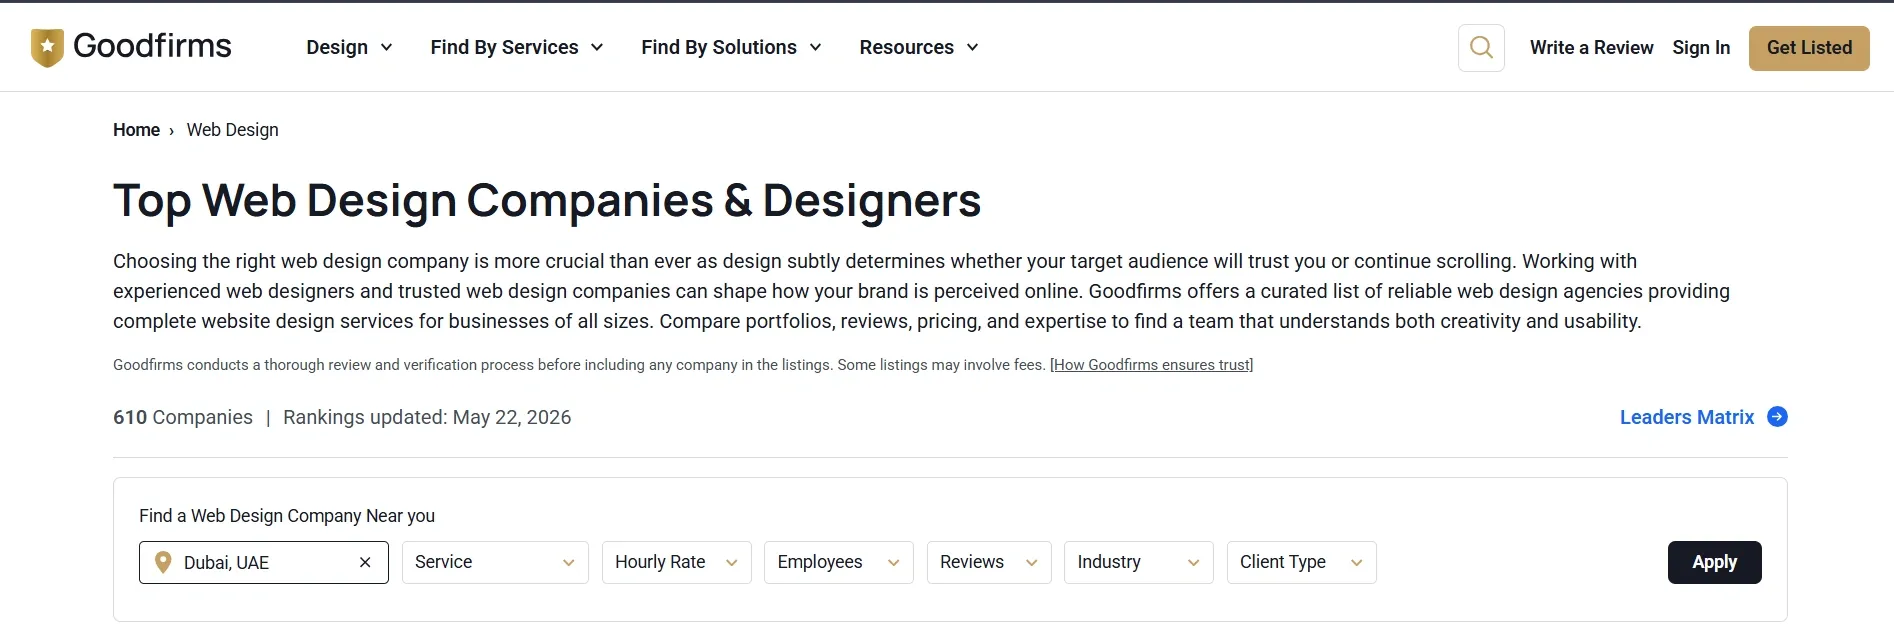Expand the Reviews filter dropdown
The image size is (1894, 637).
989,562
